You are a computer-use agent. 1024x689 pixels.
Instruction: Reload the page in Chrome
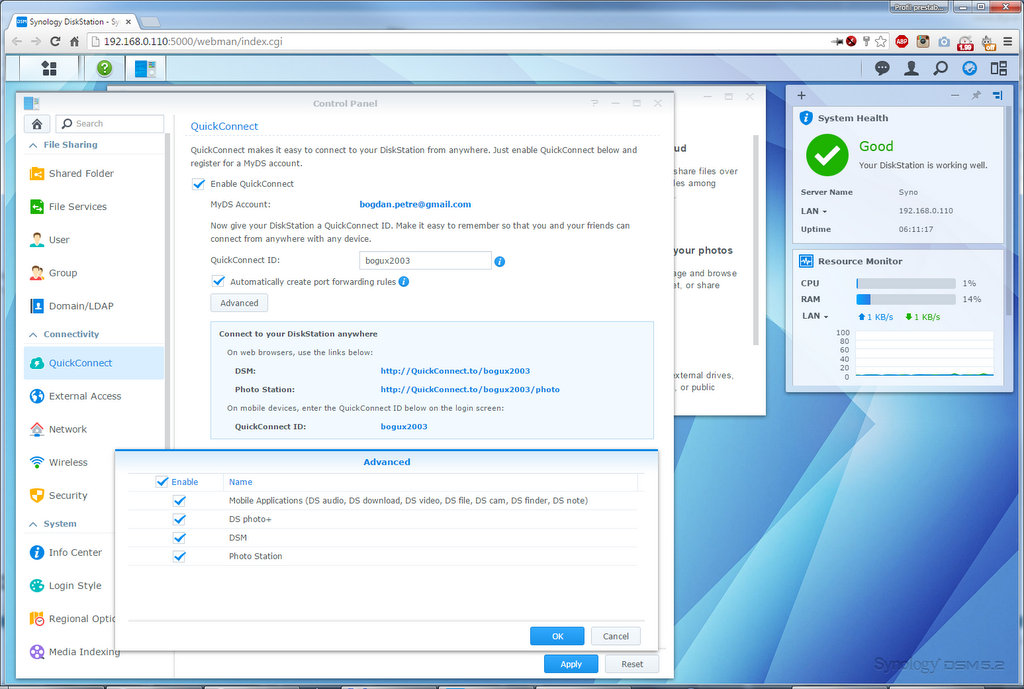tap(55, 41)
